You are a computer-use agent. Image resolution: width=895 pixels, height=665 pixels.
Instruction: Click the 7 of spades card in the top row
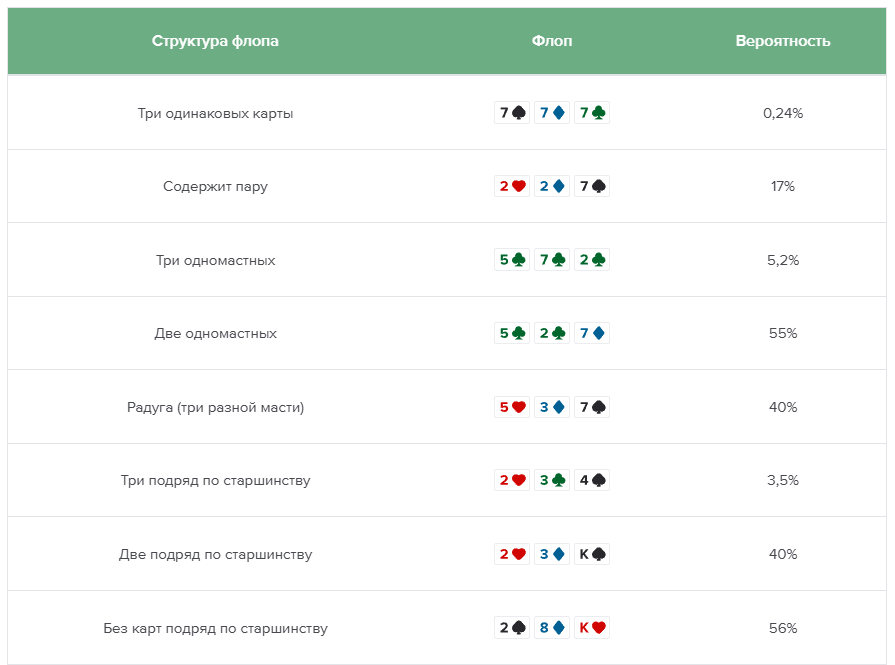[512, 112]
